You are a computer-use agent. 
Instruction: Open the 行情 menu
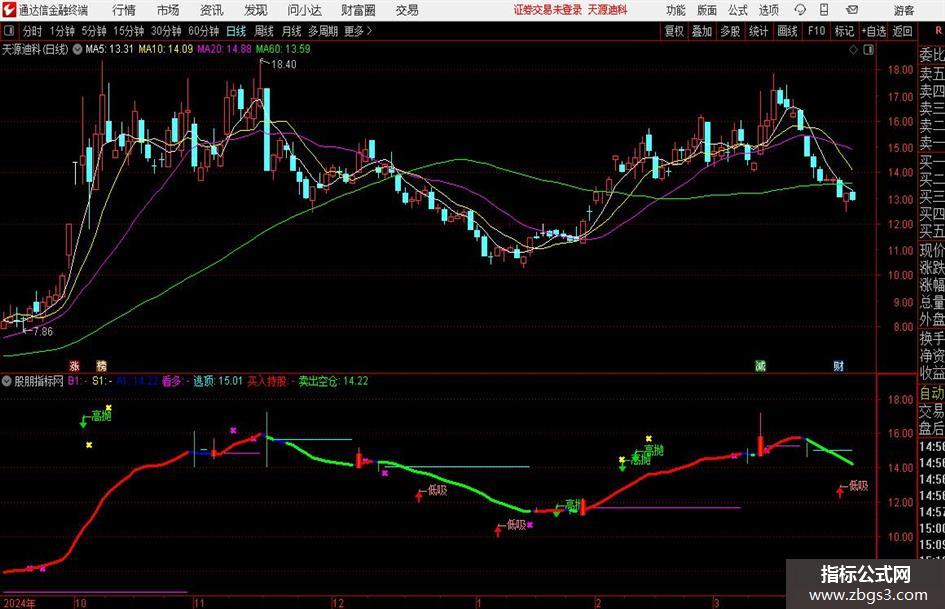[x=124, y=10]
